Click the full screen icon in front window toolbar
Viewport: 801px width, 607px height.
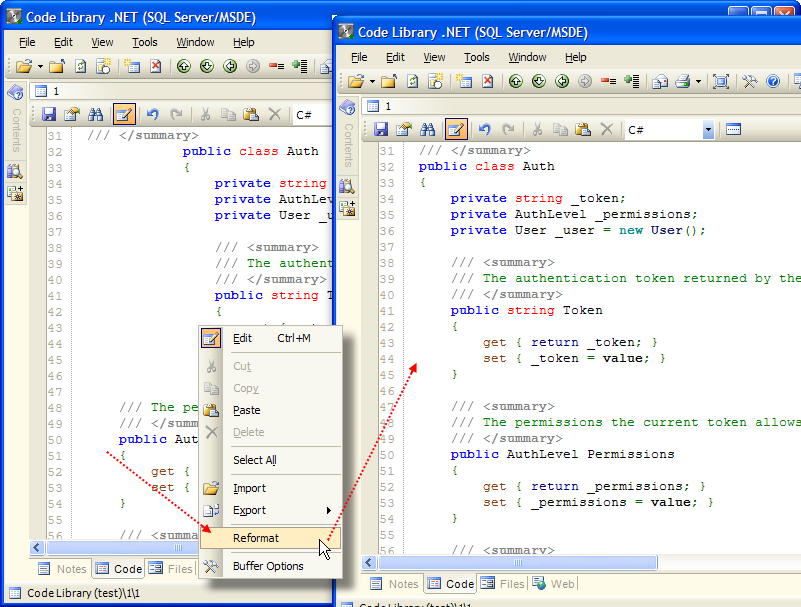721,81
